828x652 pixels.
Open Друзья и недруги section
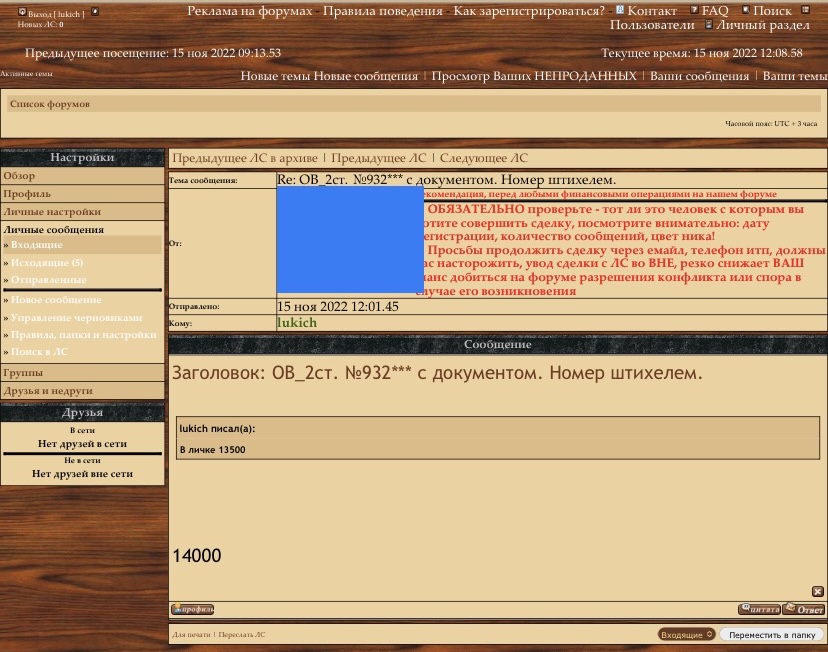click(x=48, y=391)
